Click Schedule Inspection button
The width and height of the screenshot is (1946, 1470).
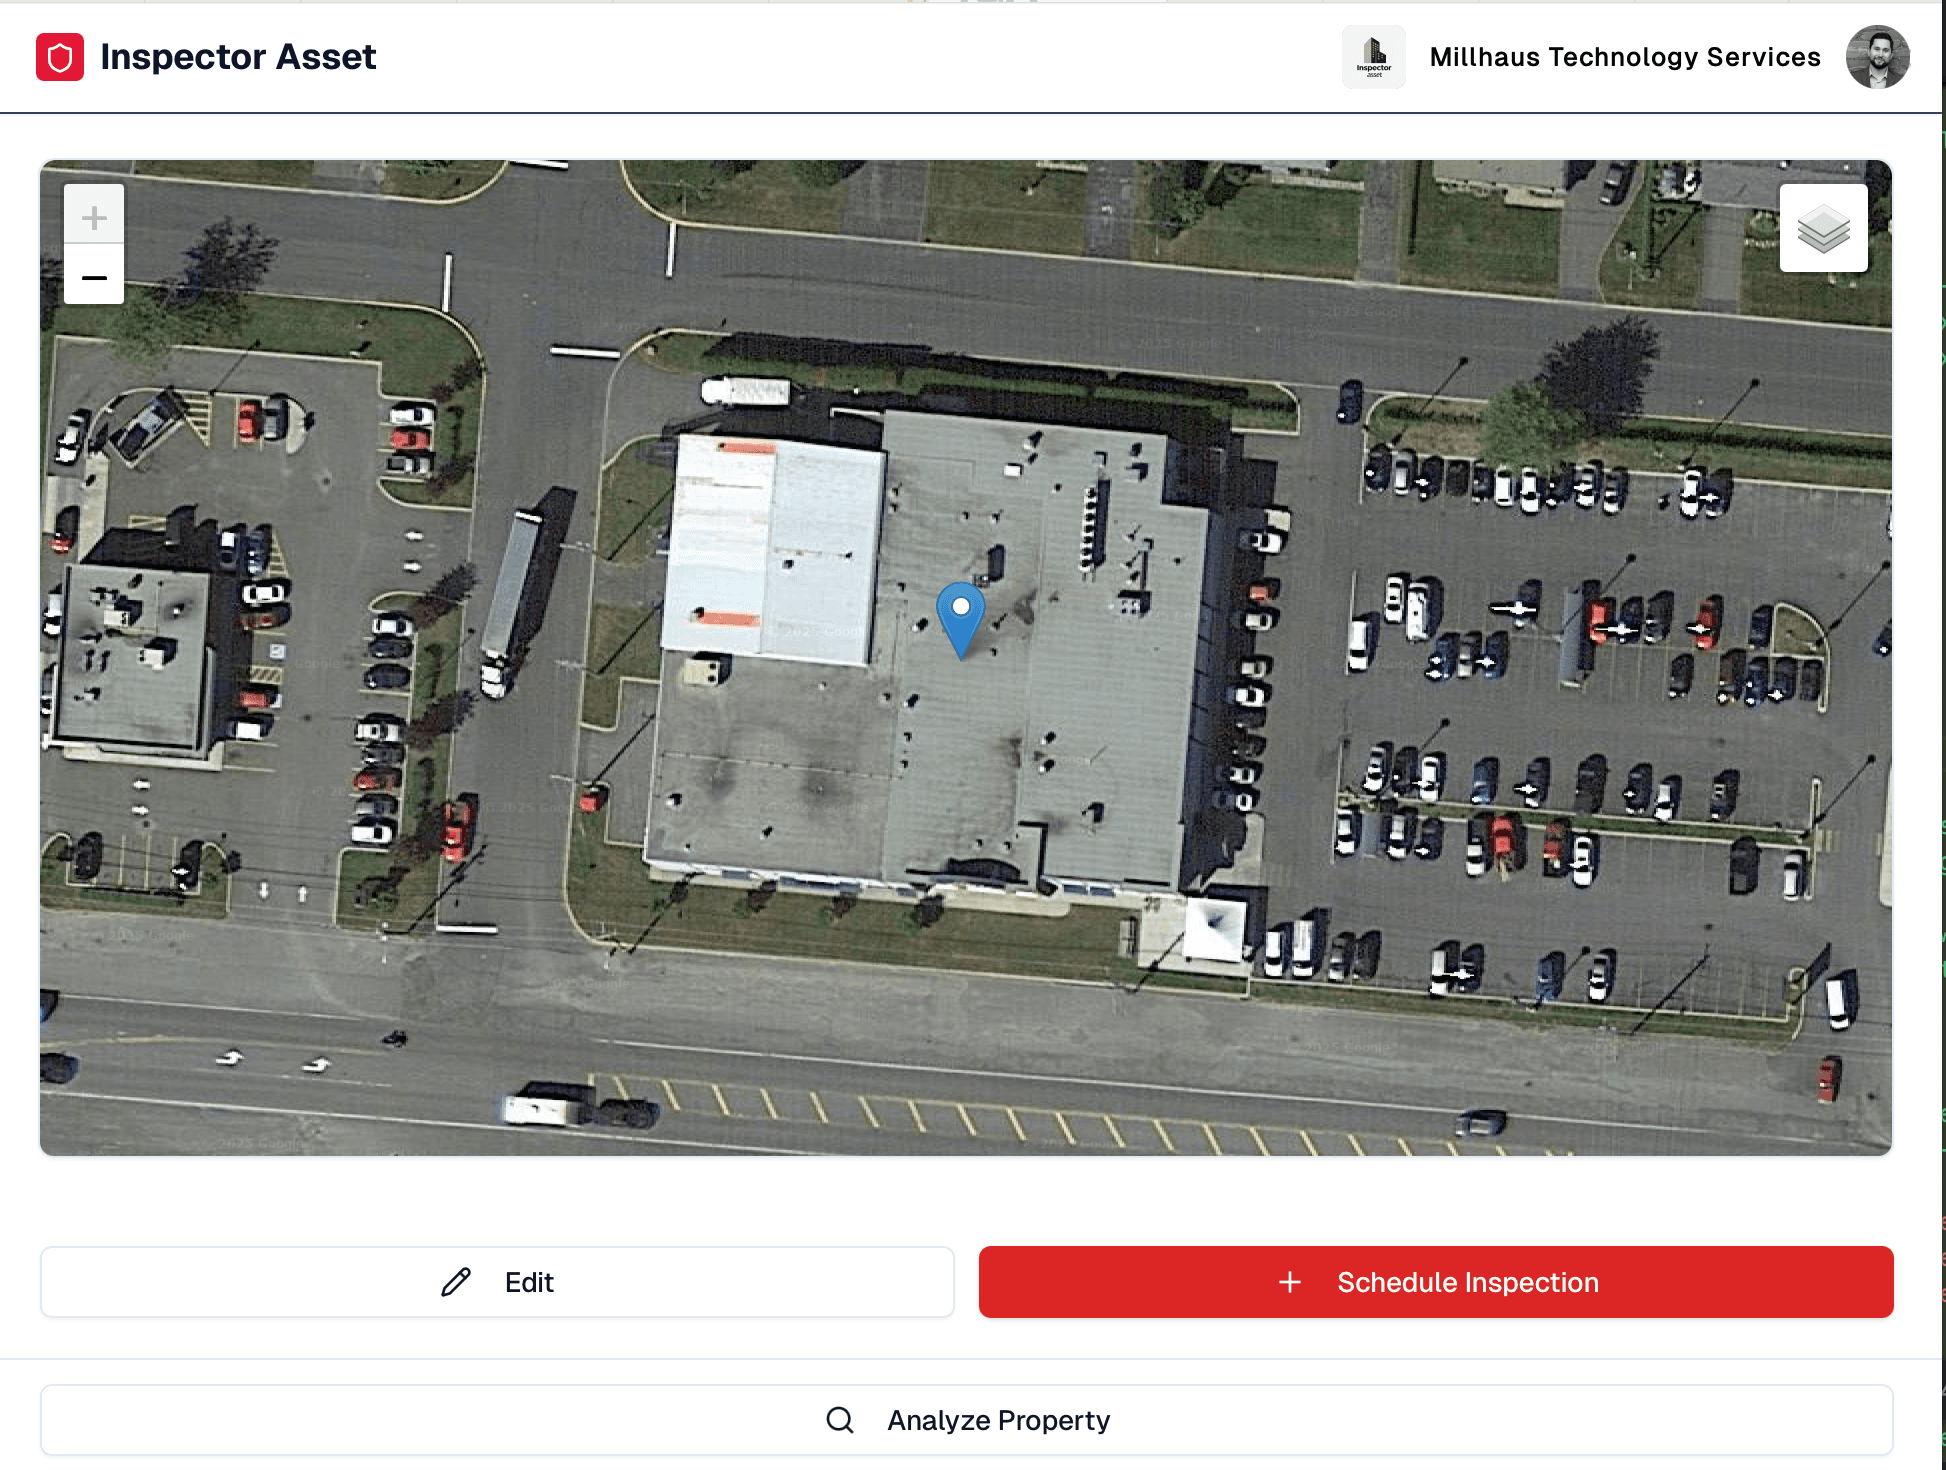1436,1282
